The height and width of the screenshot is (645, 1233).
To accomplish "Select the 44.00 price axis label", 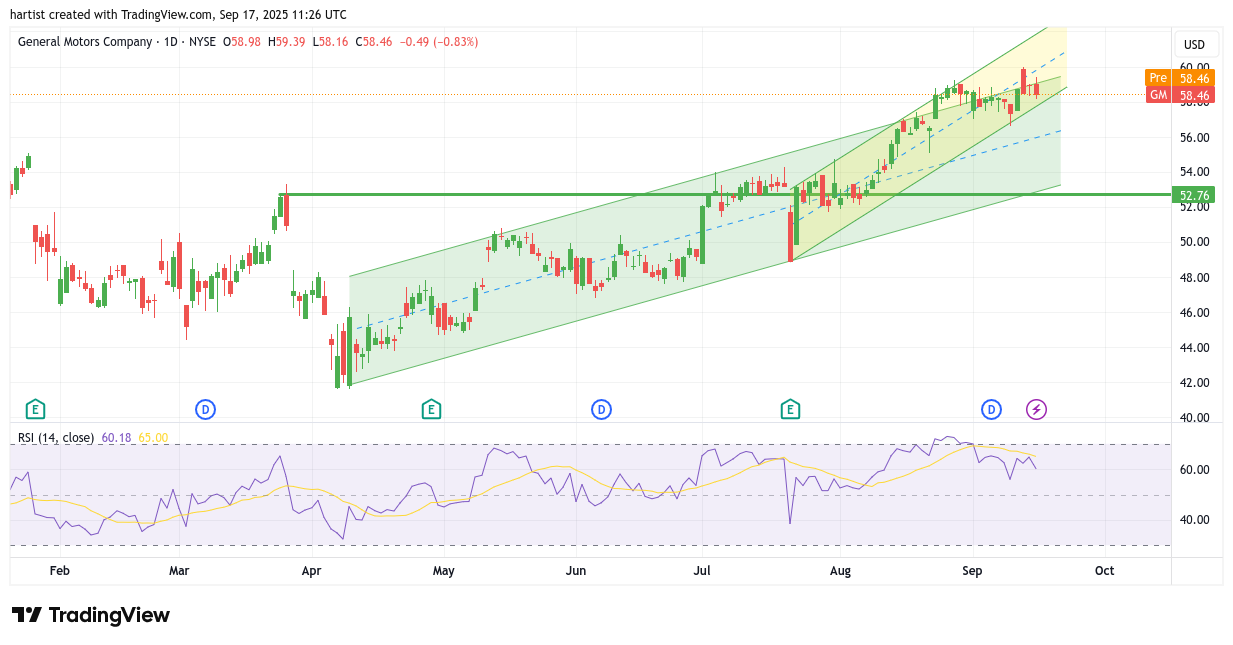I will 1194,348.
